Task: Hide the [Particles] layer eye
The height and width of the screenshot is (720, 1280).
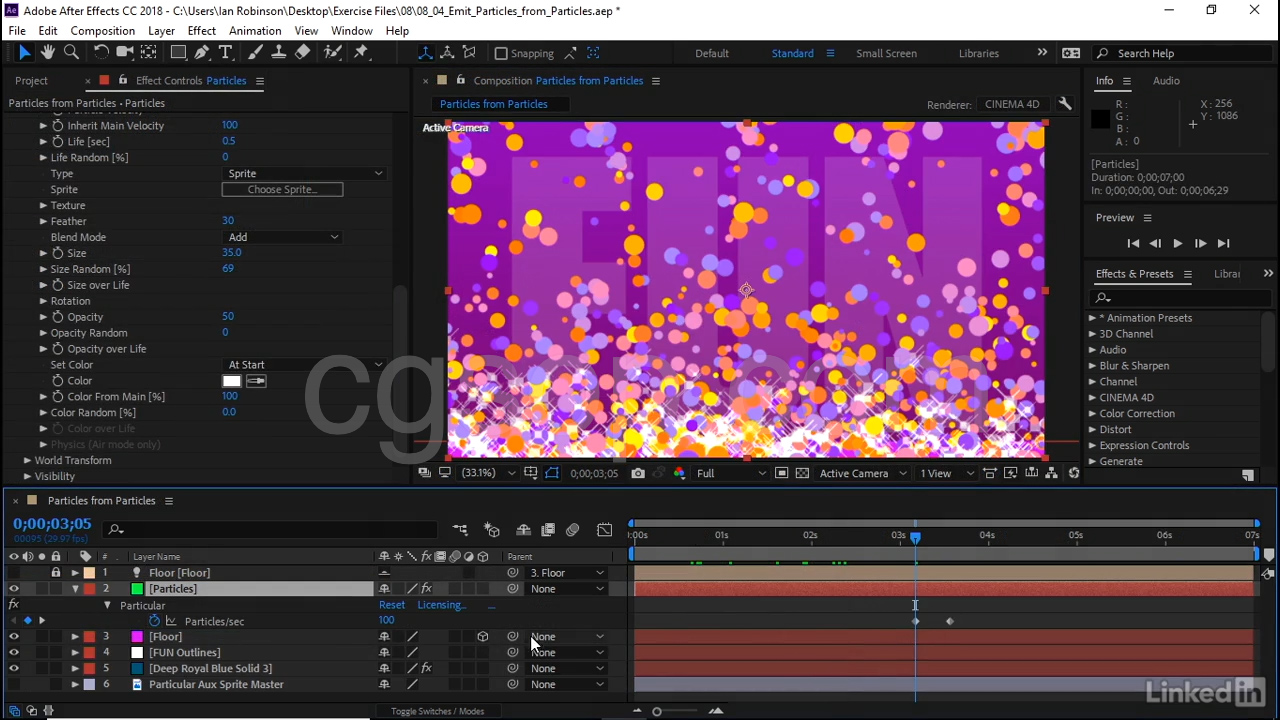Action: [14, 589]
